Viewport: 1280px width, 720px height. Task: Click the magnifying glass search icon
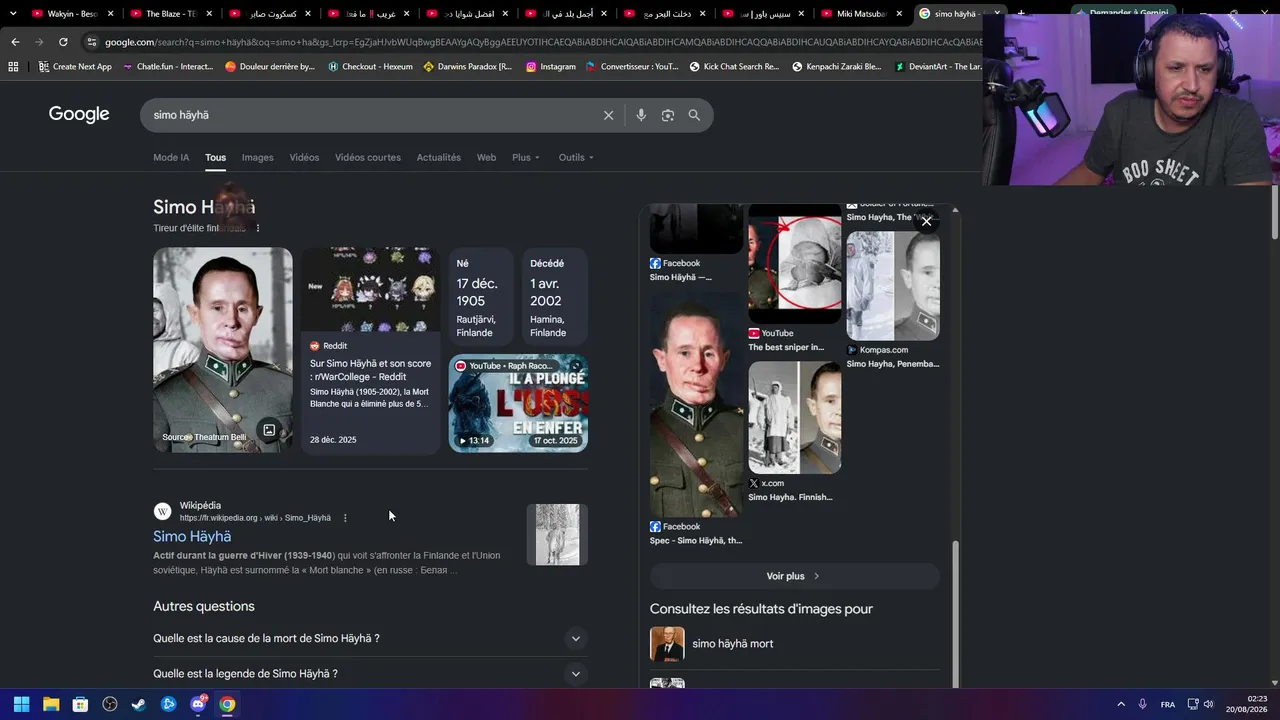point(694,115)
